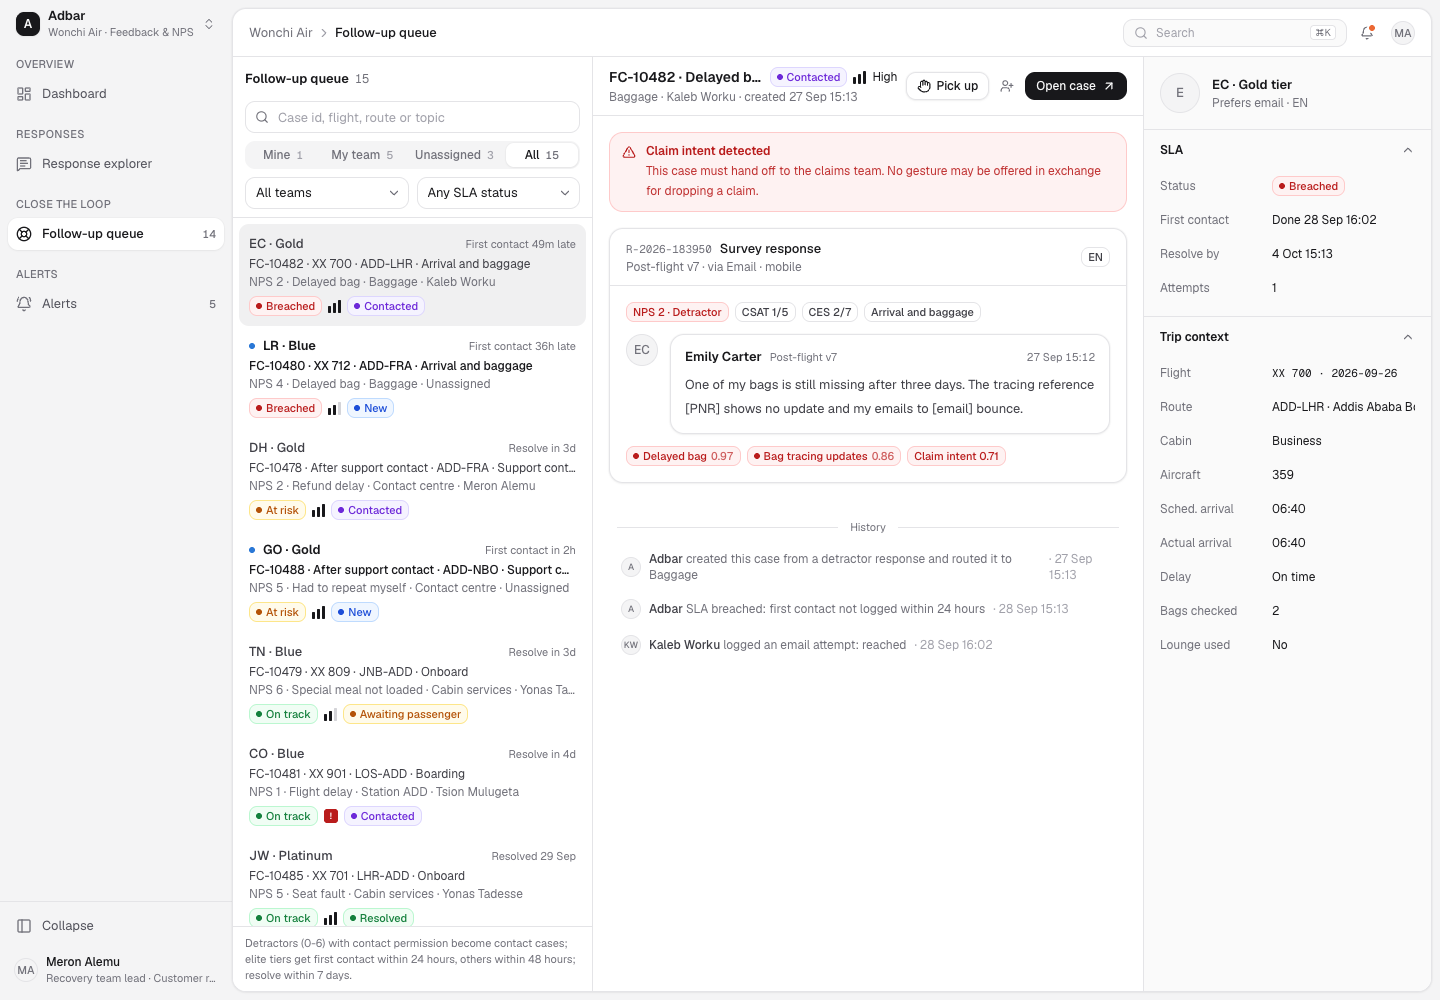Click the EN language badge on survey response
The height and width of the screenshot is (1000, 1440).
[x=1096, y=257]
